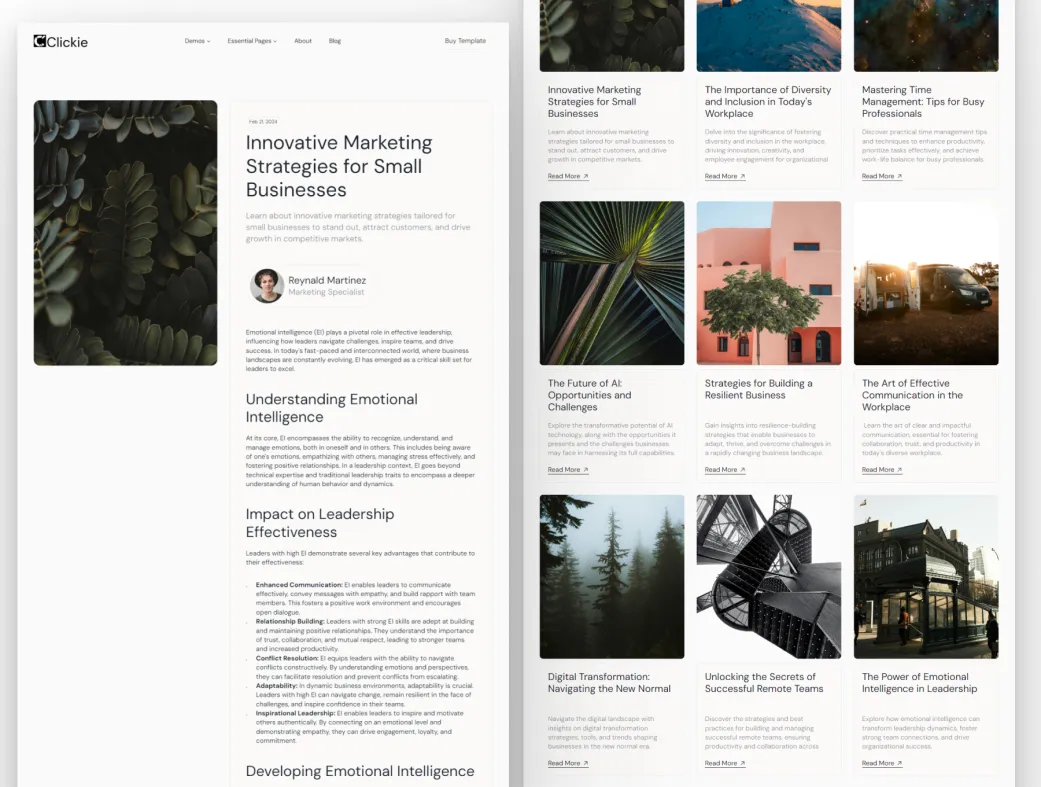Click the Impact on Leadership Effectiveness heading
The height and width of the screenshot is (787, 1041).
pyautogui.click(x=319, y=523)
